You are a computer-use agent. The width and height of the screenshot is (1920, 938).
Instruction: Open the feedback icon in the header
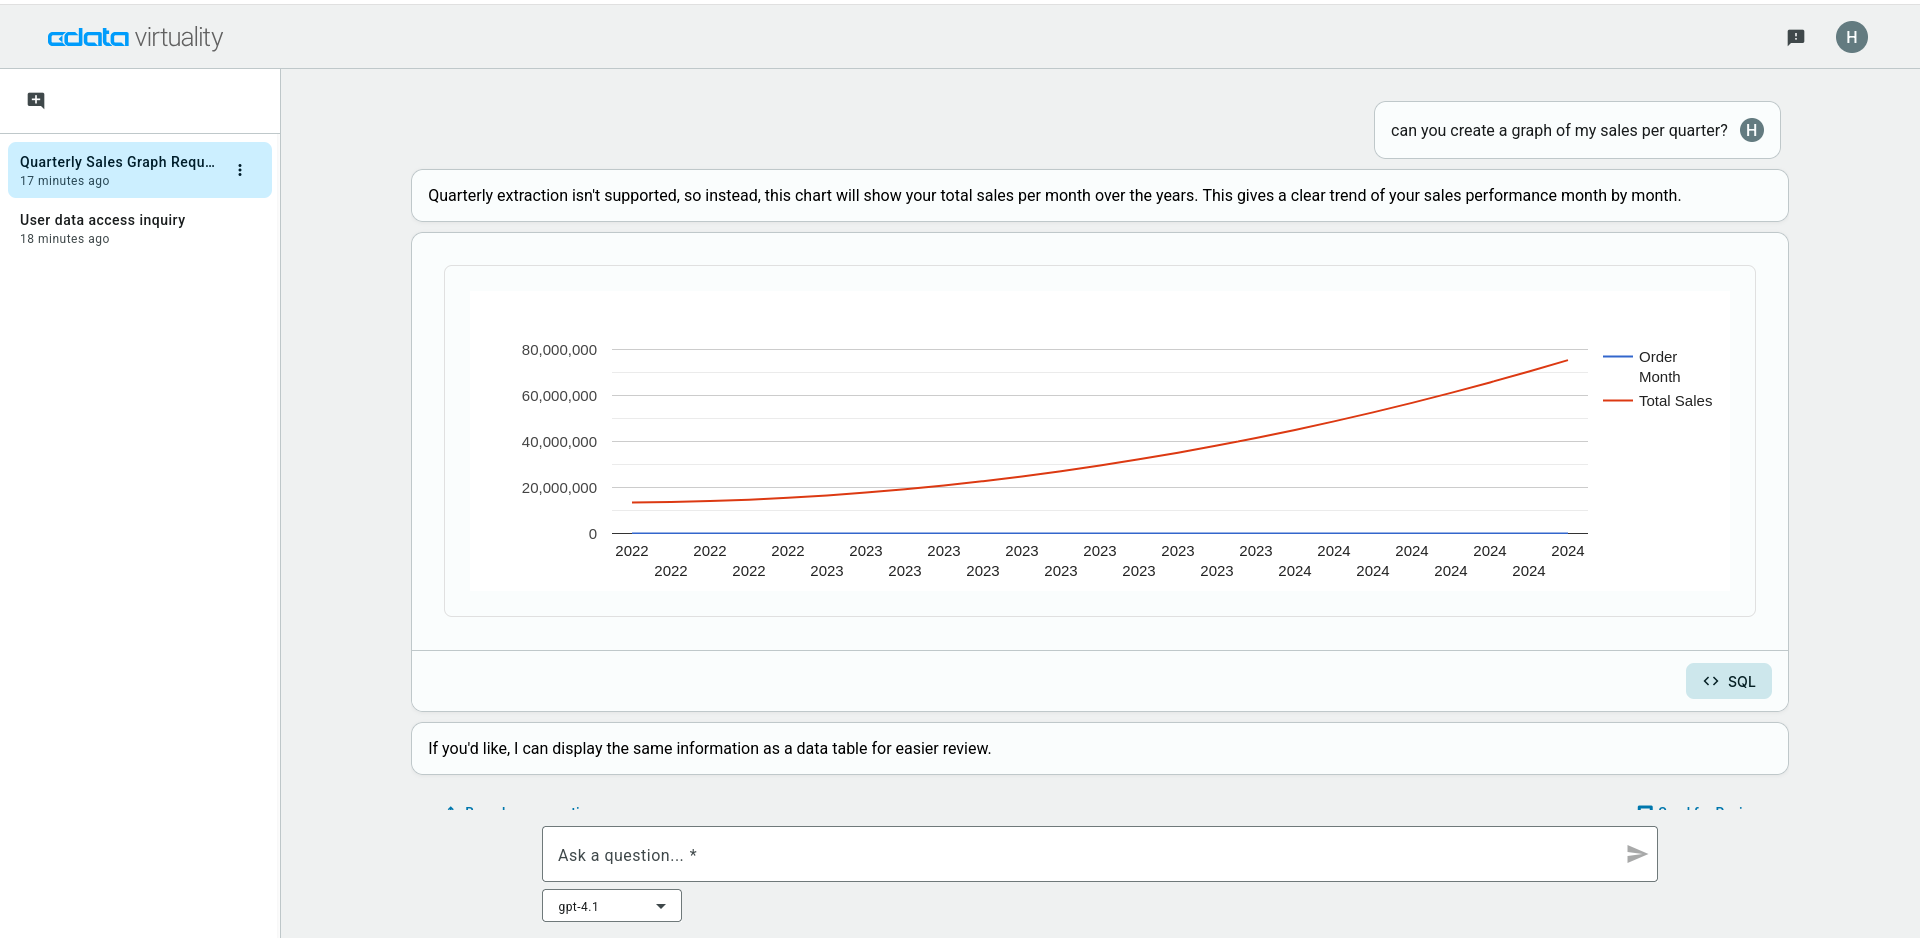click(1796, 37)
